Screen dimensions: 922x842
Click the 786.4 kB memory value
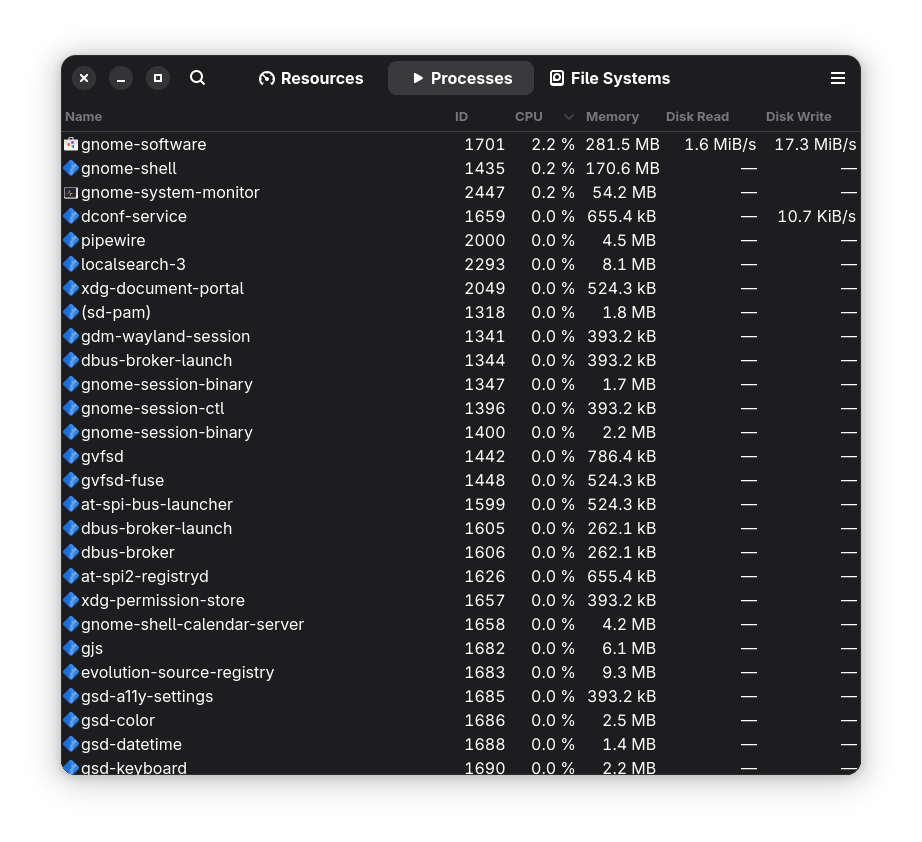pyautogui.click(x=622, y=456)
